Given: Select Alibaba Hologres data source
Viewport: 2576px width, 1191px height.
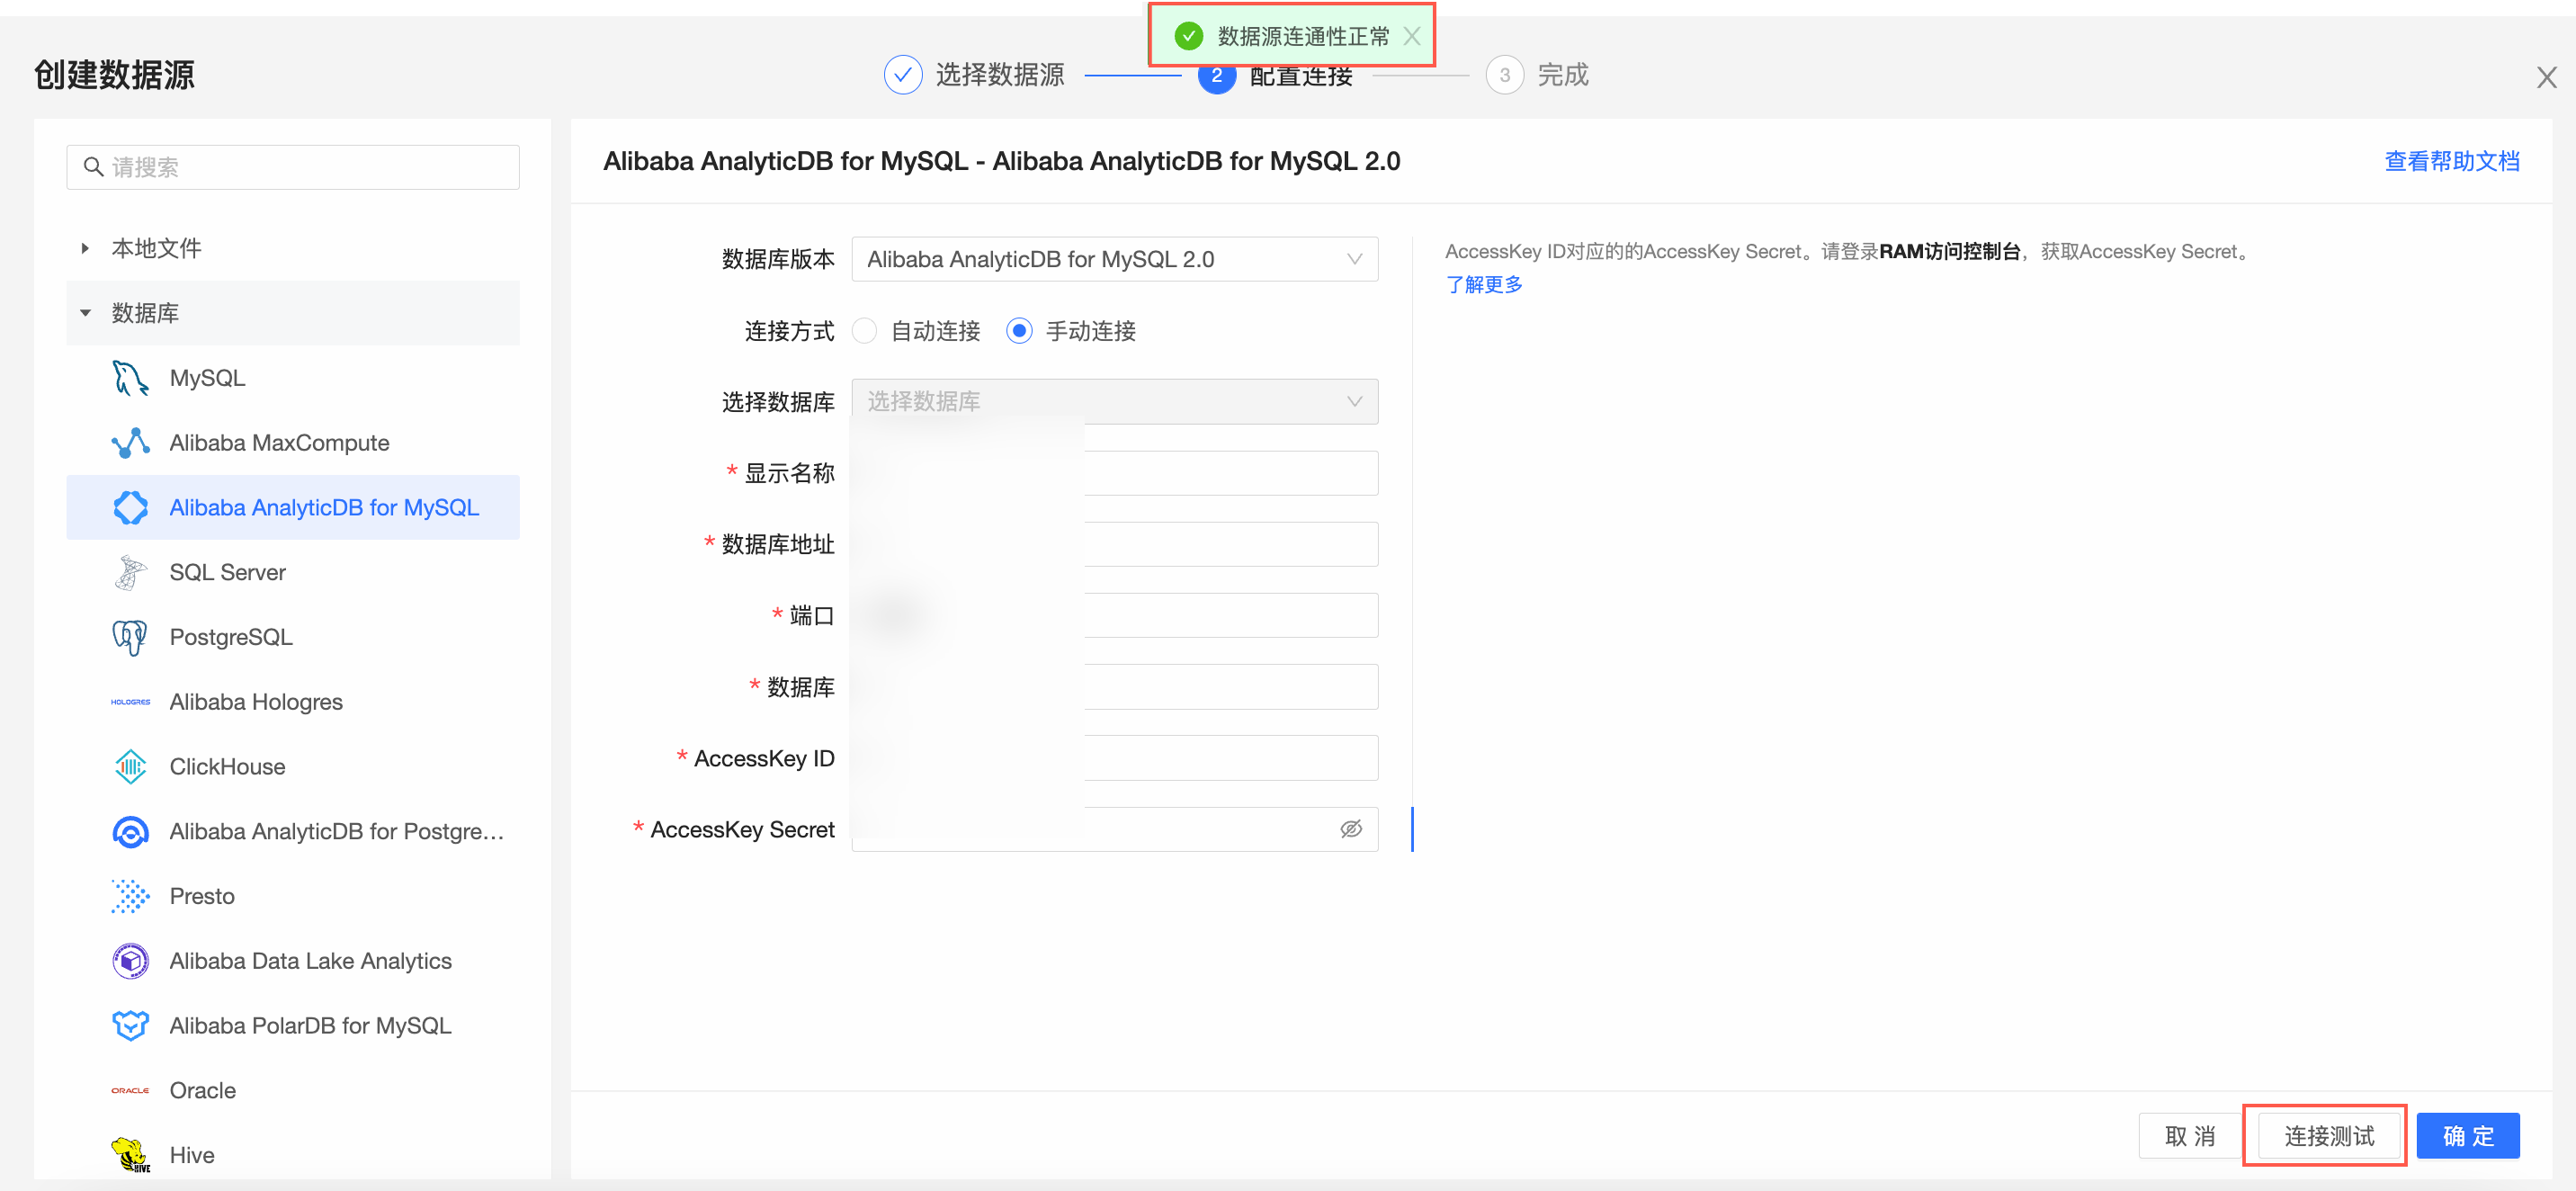Looking at the screenshot, I should 293,702.
